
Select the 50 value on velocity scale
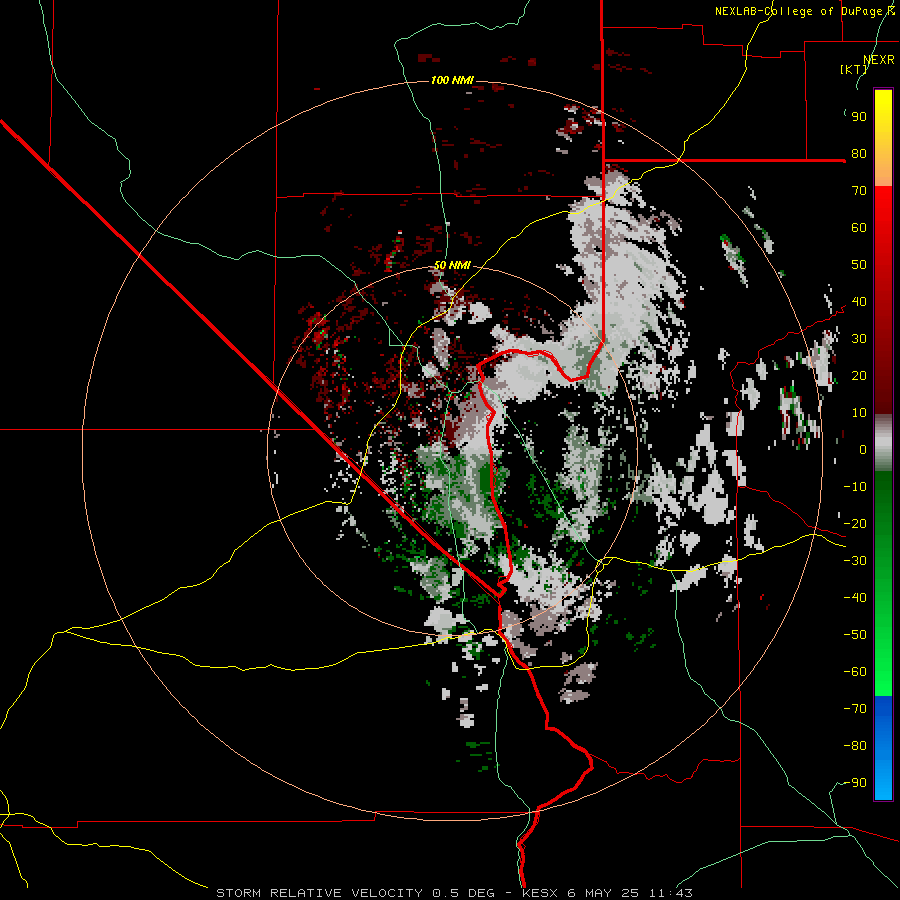click(859, 265)
